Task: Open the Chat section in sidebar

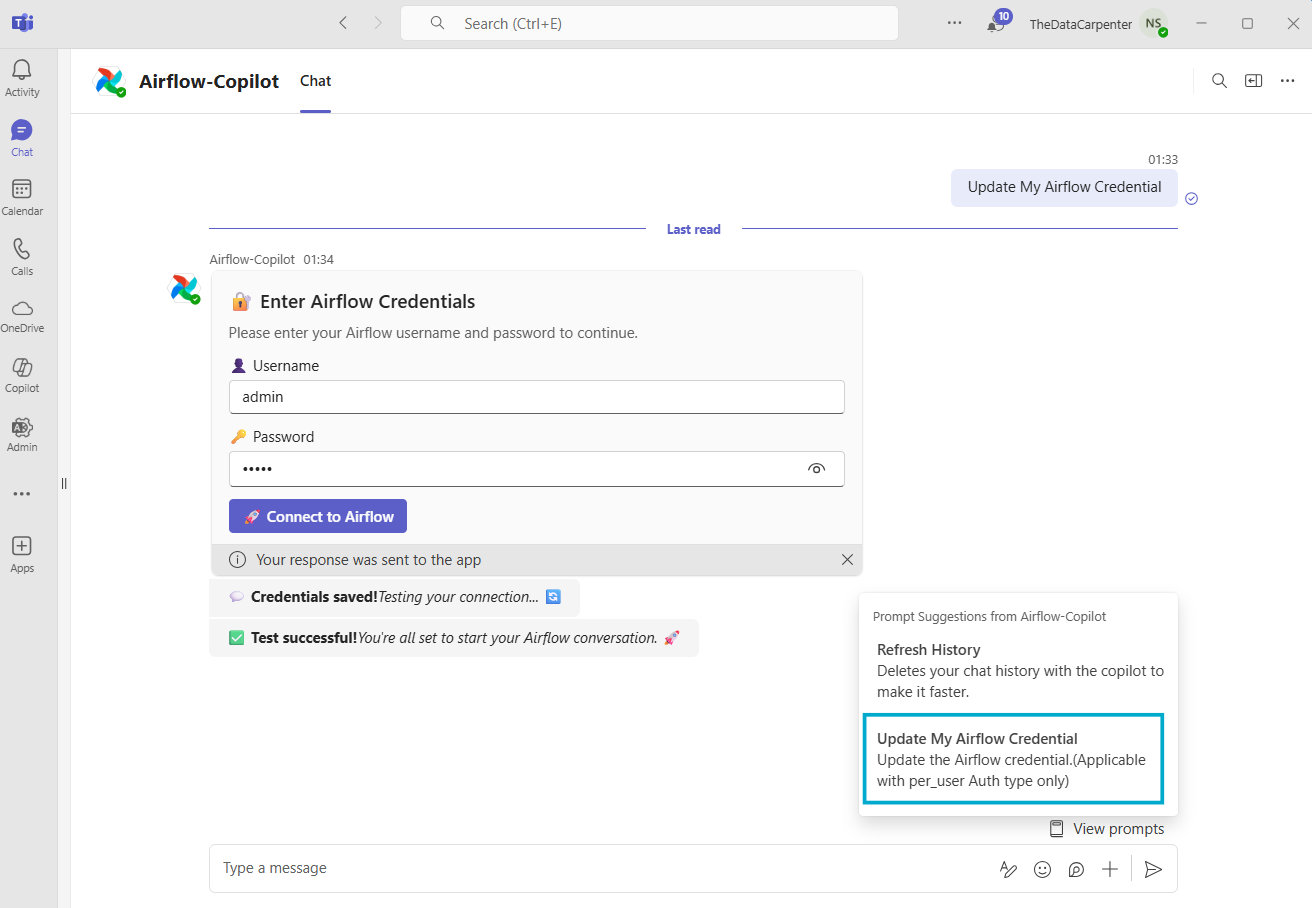Action: click(x=22, y=138)
